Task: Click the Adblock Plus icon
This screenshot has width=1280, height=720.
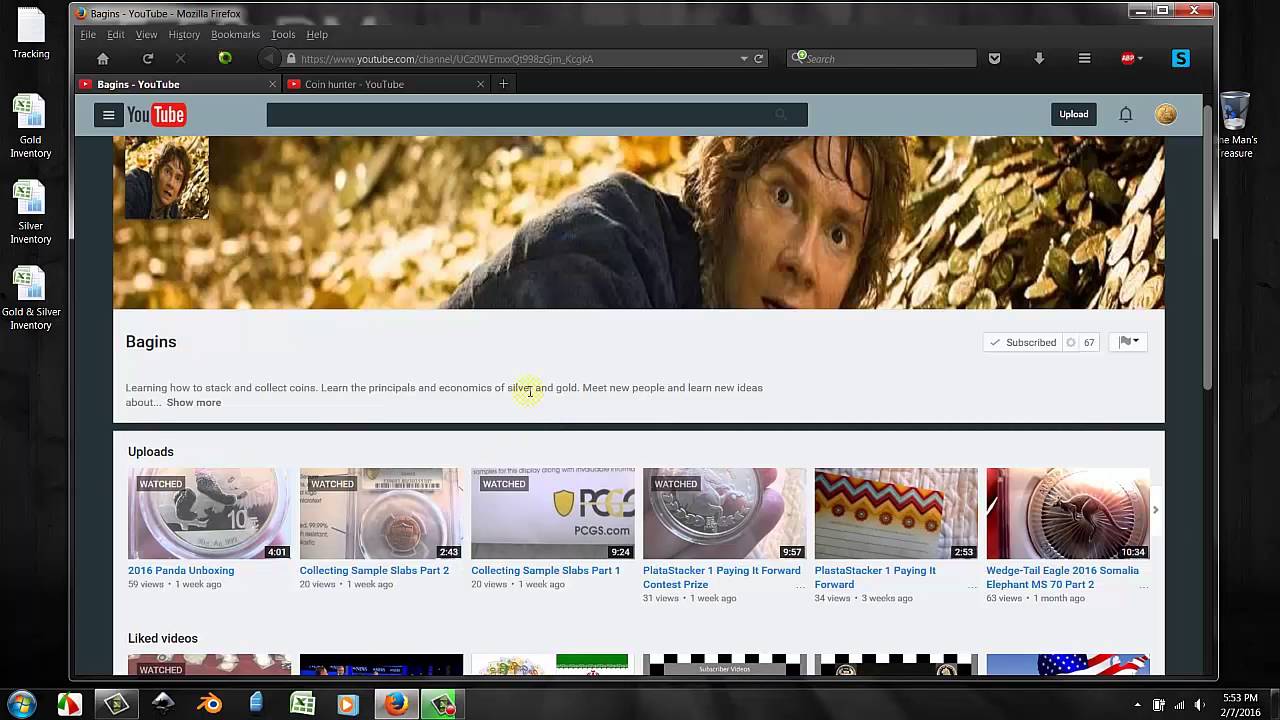Action: click(x=1127, y=59)
